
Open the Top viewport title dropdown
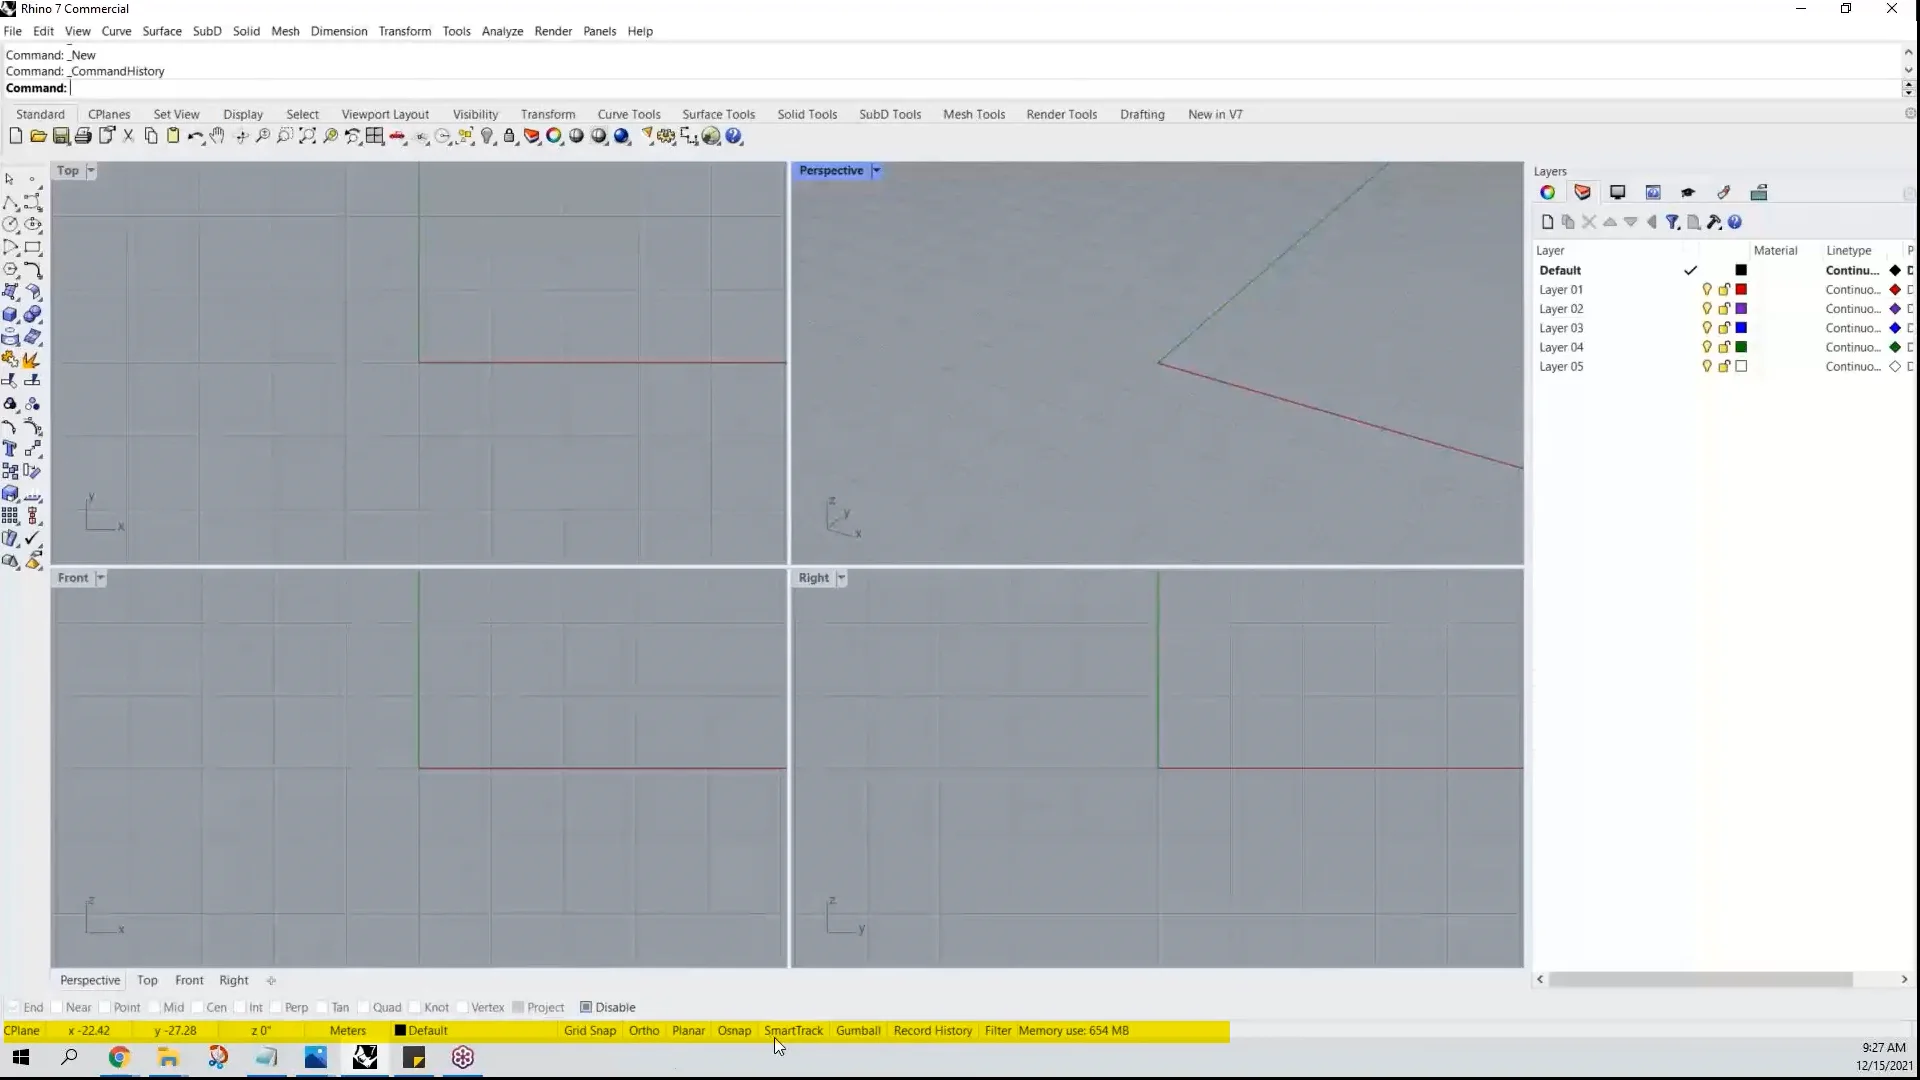[91, 170]
